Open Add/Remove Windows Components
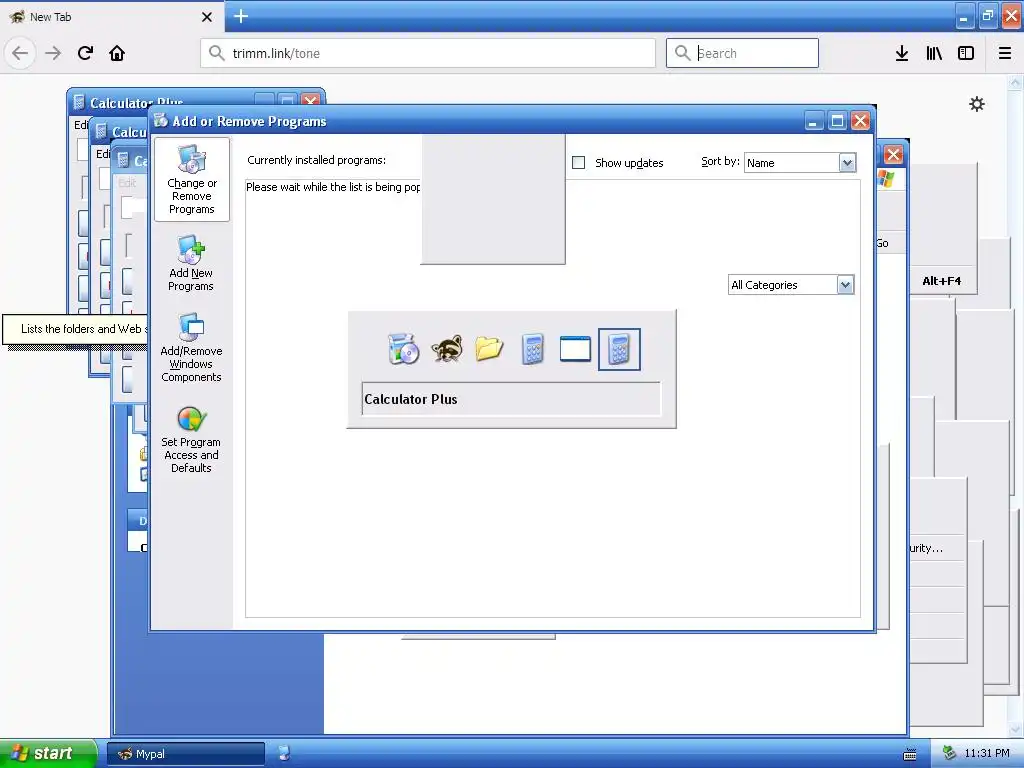This screenshot has width=1024, height=768. (191, 347)
